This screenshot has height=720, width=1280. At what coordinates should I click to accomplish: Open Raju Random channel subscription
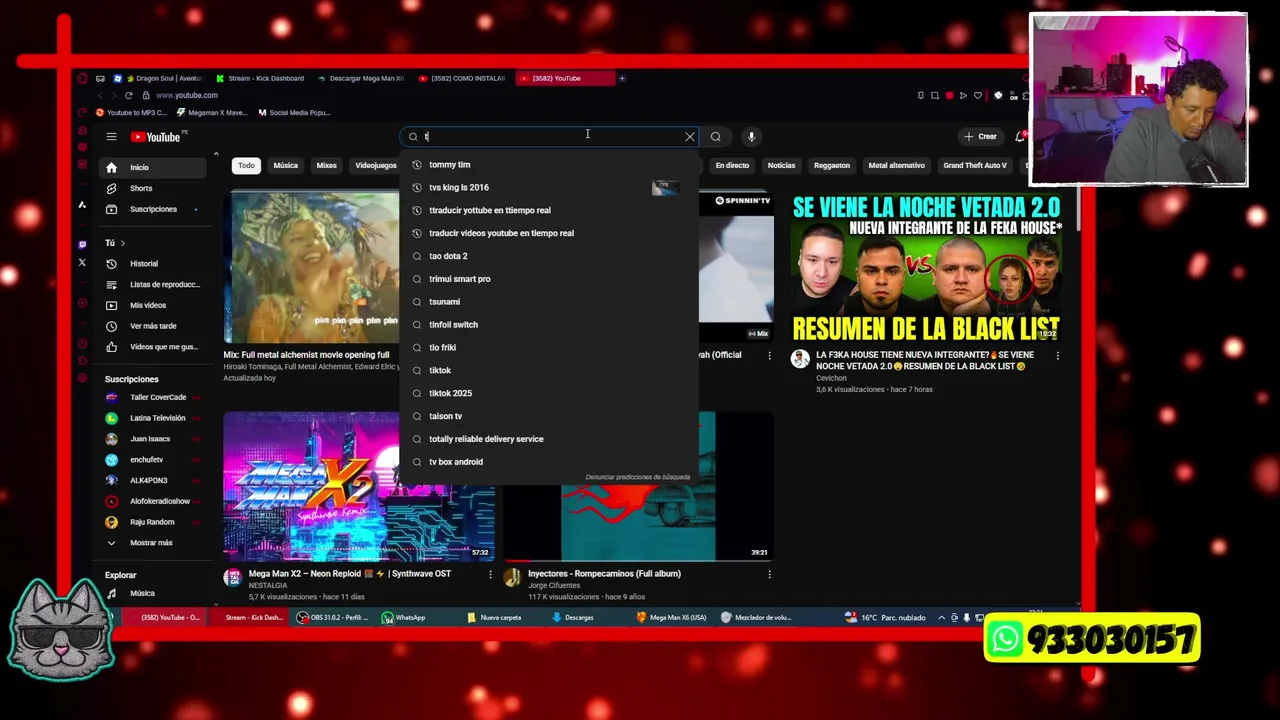(150, 522)
